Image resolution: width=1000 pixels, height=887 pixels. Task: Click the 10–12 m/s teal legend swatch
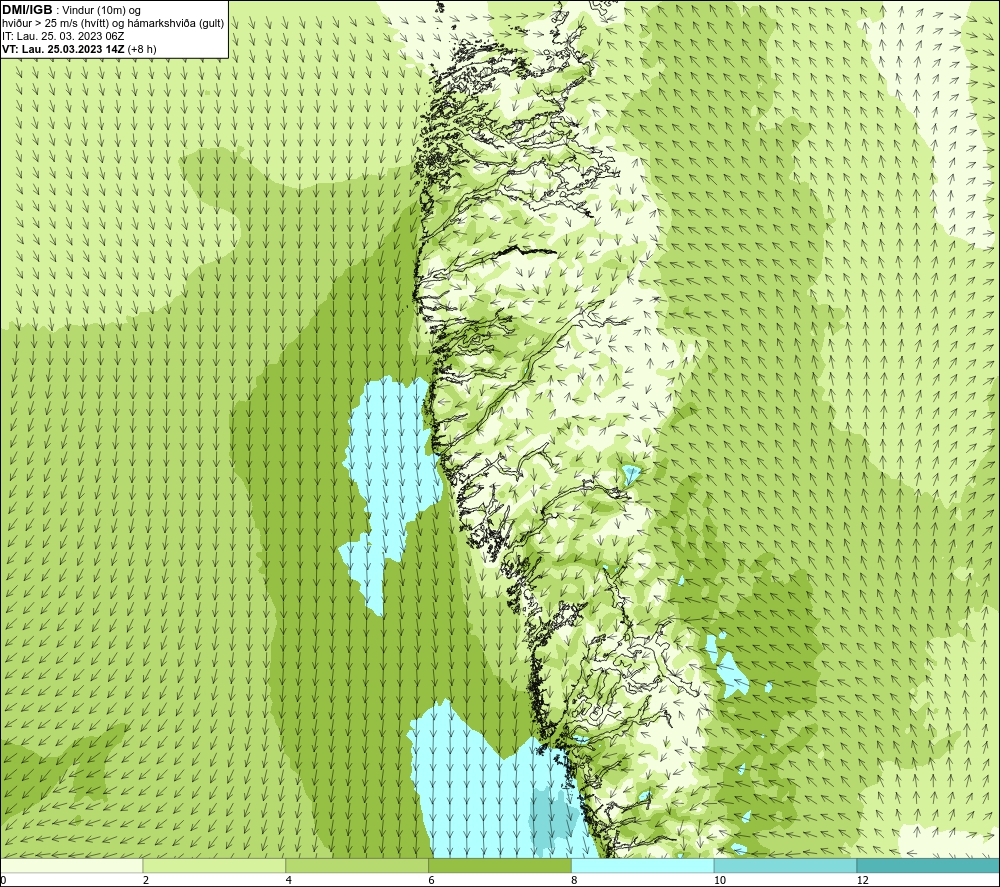click(786, 865)
